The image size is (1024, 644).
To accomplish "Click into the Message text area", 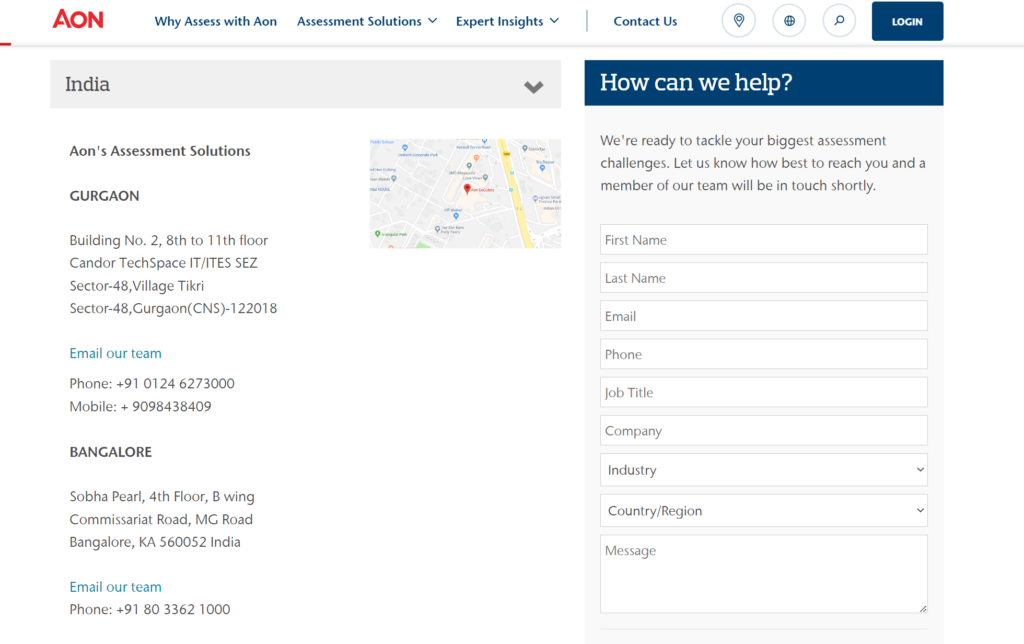I will [763, 574].
